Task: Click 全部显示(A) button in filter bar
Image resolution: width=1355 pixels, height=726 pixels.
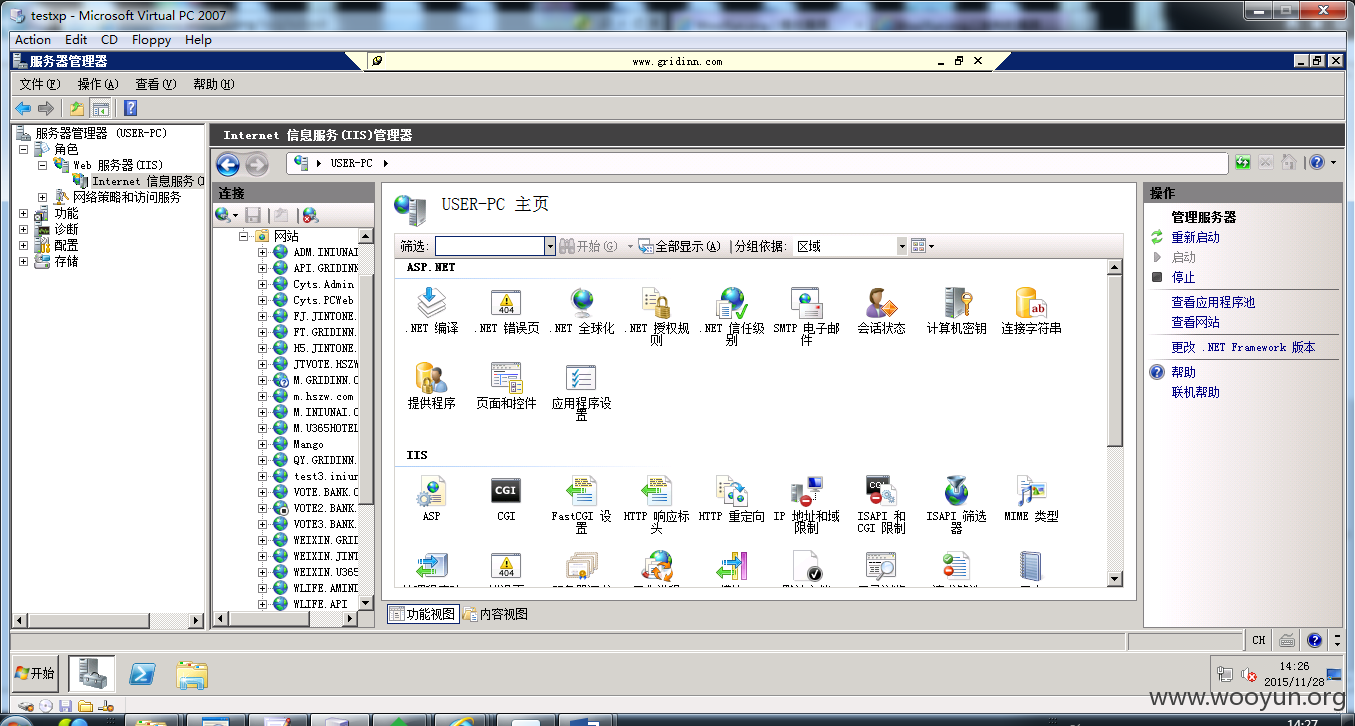Action: click(679, 246)
